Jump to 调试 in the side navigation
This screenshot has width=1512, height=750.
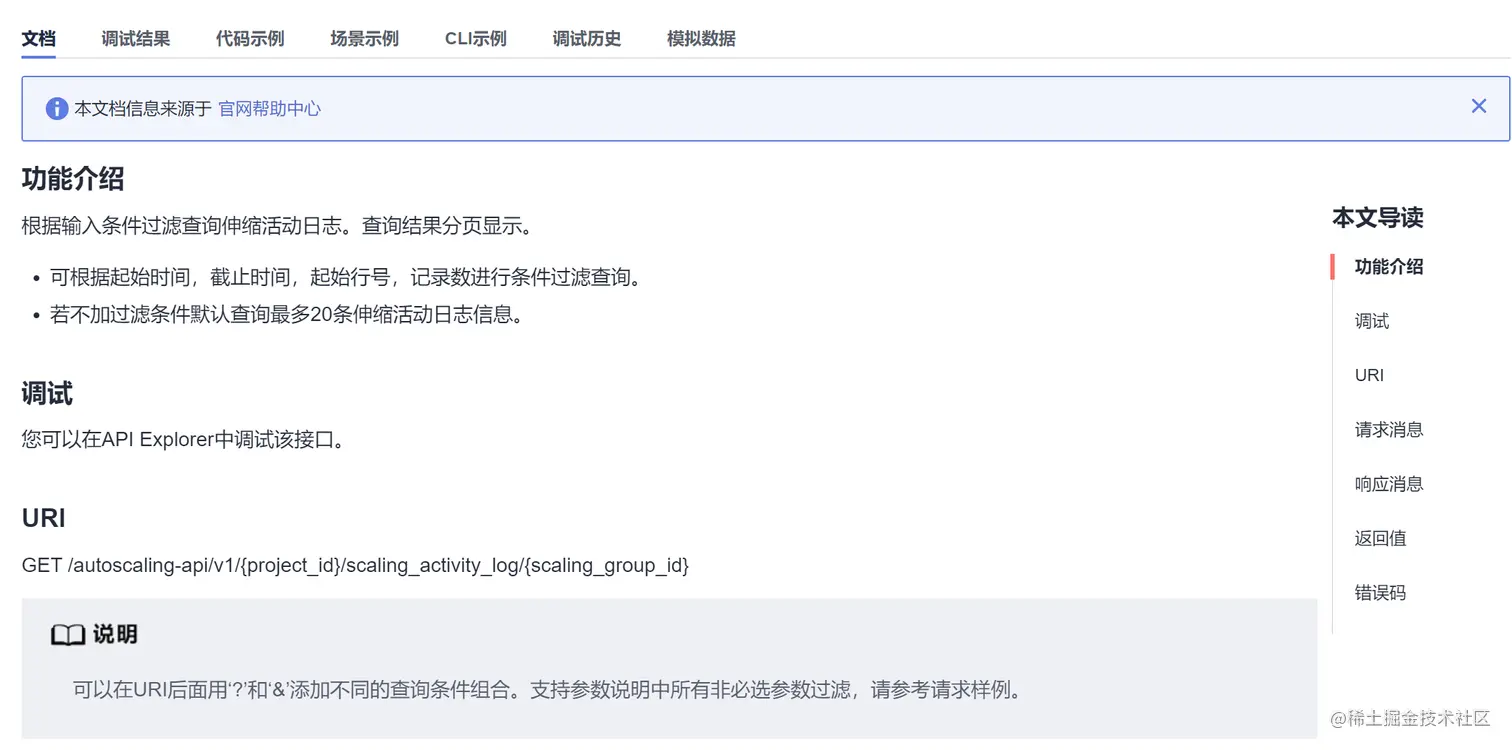click(1372, 321)
